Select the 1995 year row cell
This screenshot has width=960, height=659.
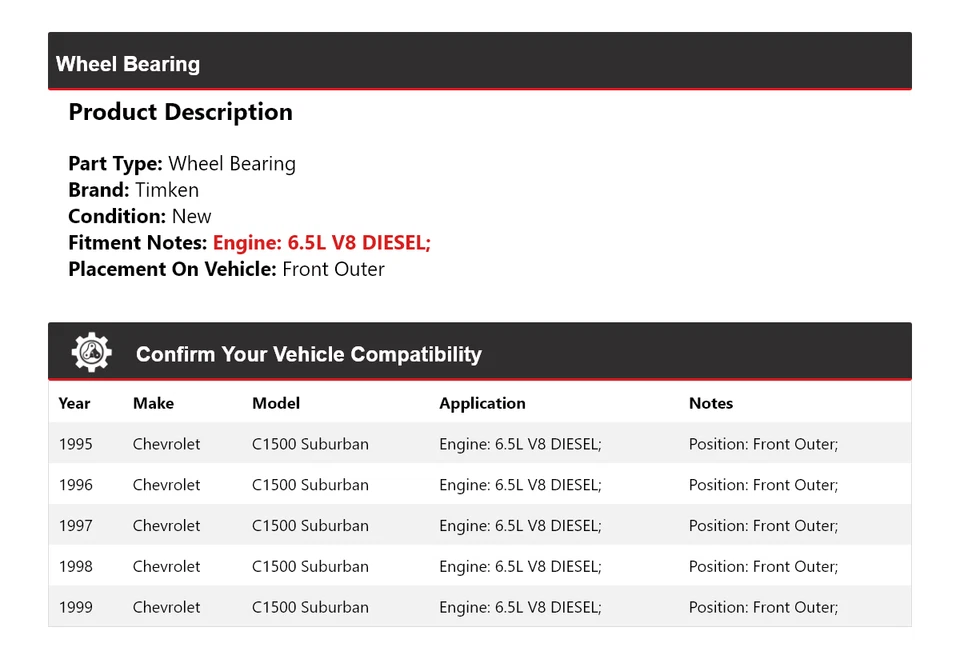pyautogui.click(x=75, y=444)
